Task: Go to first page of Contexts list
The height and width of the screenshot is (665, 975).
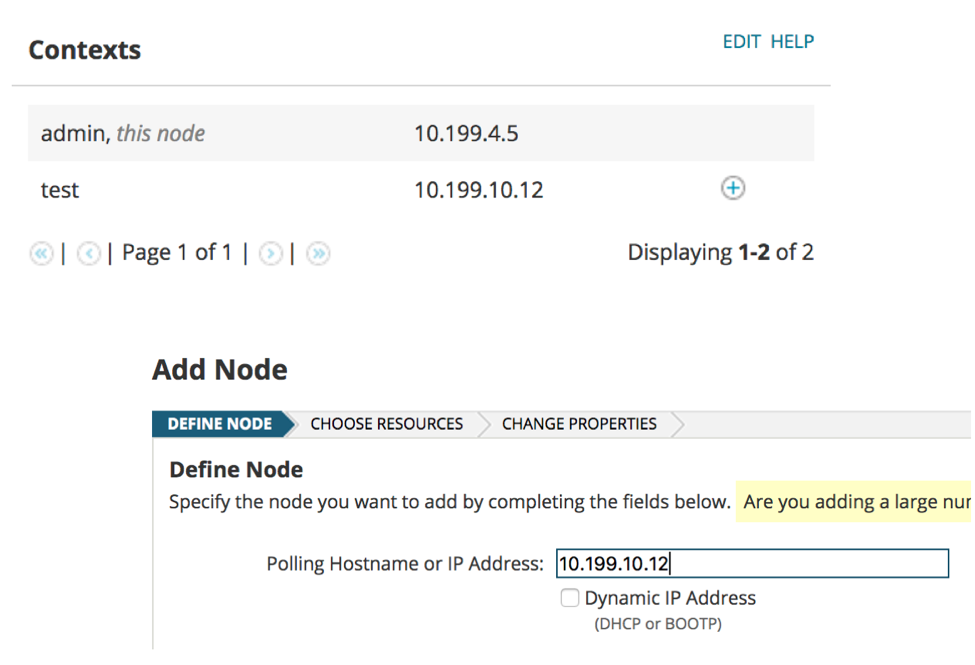Action: coord(41,253)
